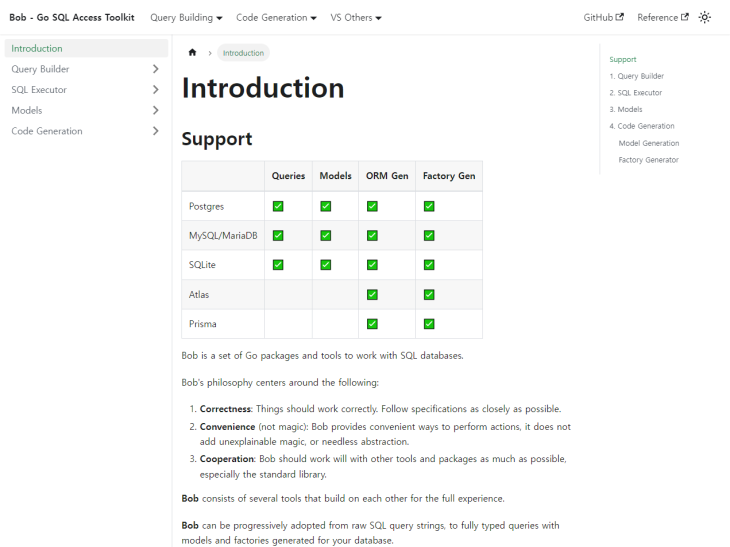The width and height of the screenshot is (730, 547).
Task: Click the home icon in breadcrumbs
Action: point(192,53)
